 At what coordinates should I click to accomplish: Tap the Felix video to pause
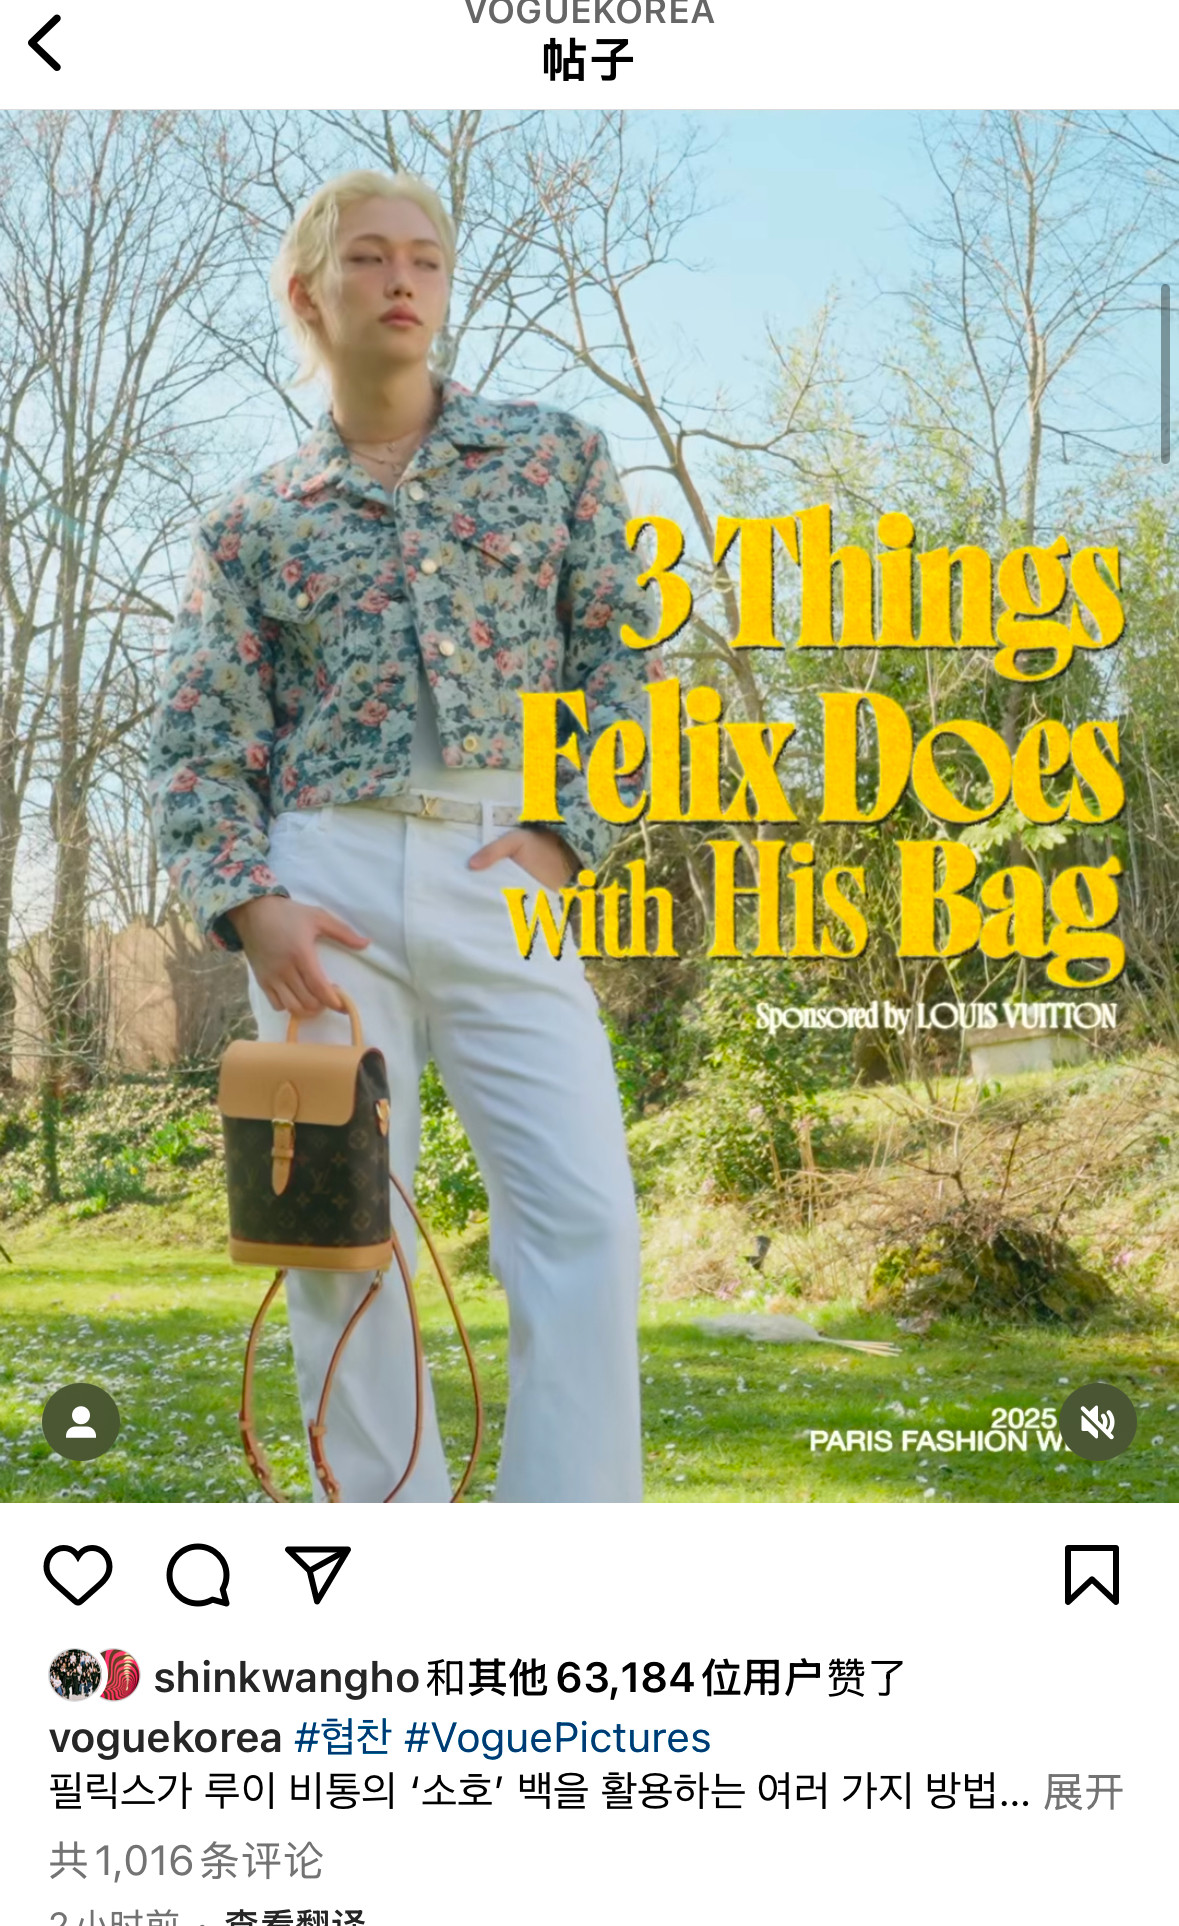[589, 806]
